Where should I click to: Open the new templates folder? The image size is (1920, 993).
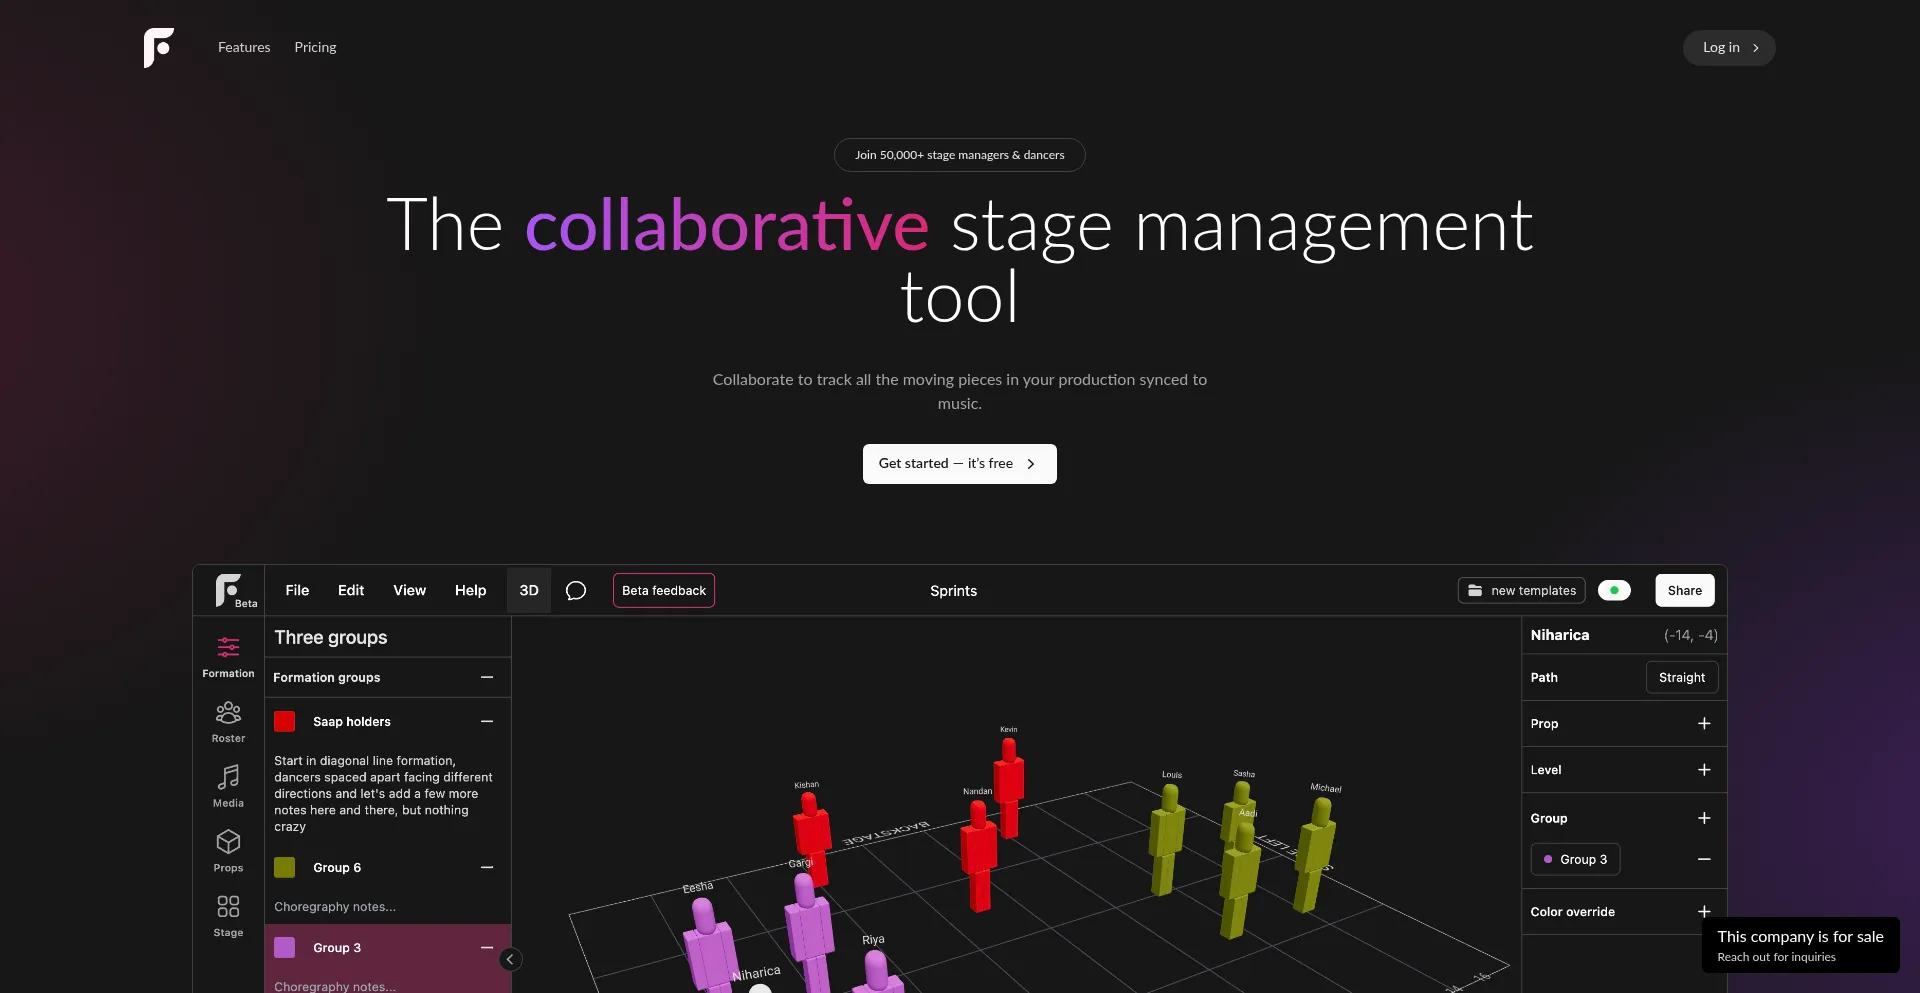pos(1522,591)
